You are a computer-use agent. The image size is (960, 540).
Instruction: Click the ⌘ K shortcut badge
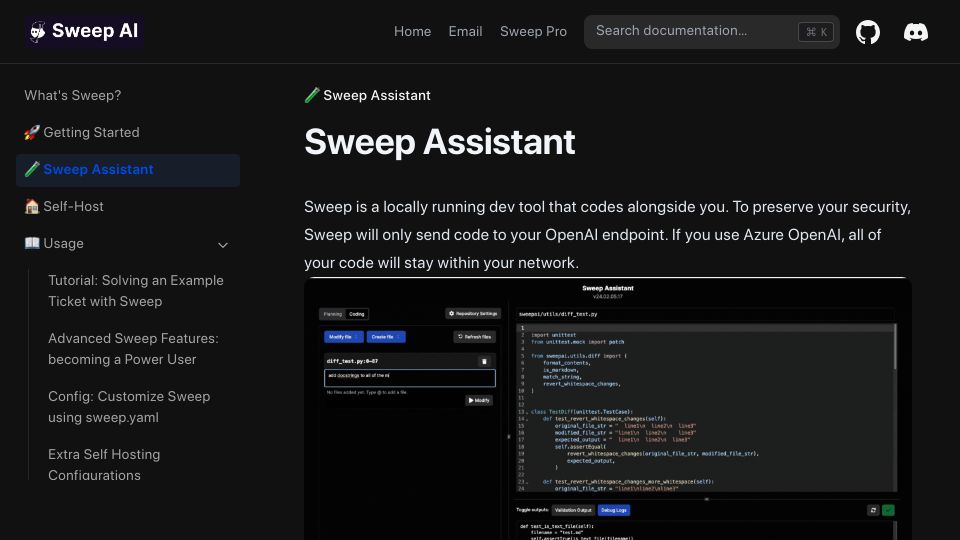816,32
